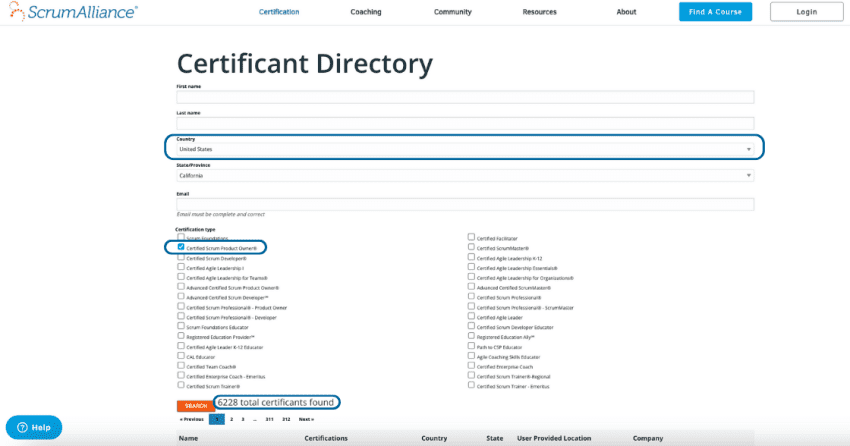850x446 pixels.
Task: Click the Certifications column header
Action: click(326, 438)
